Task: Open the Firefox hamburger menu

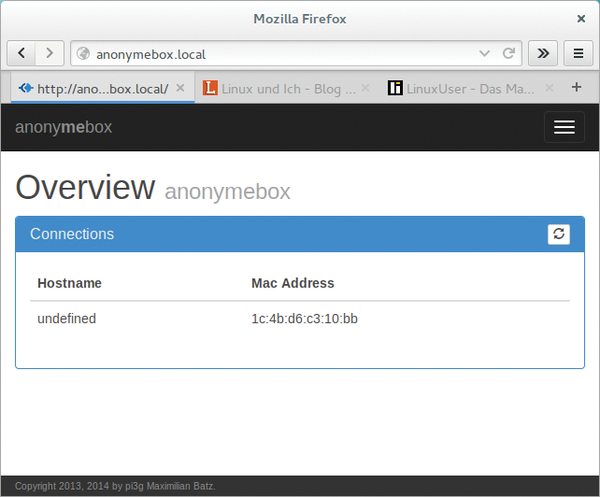Action: [578, 53]
